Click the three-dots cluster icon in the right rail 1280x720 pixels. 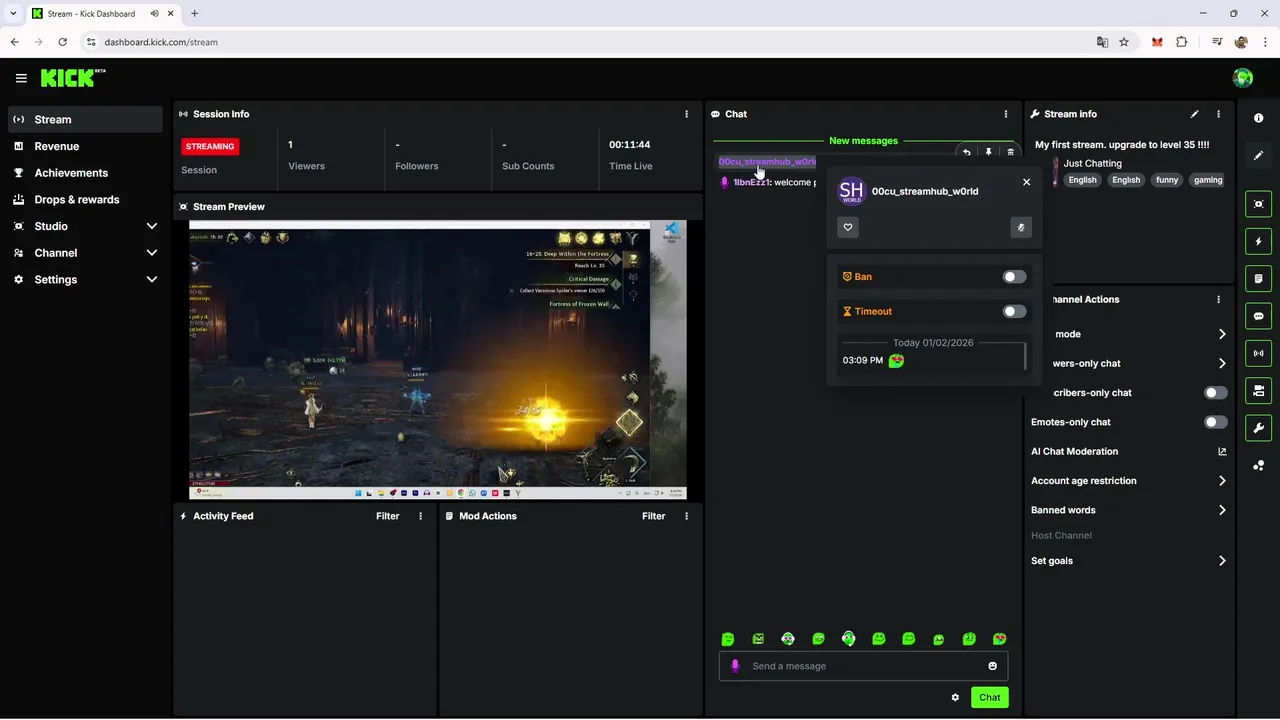pyautogui.click(x=1258, y=465)
